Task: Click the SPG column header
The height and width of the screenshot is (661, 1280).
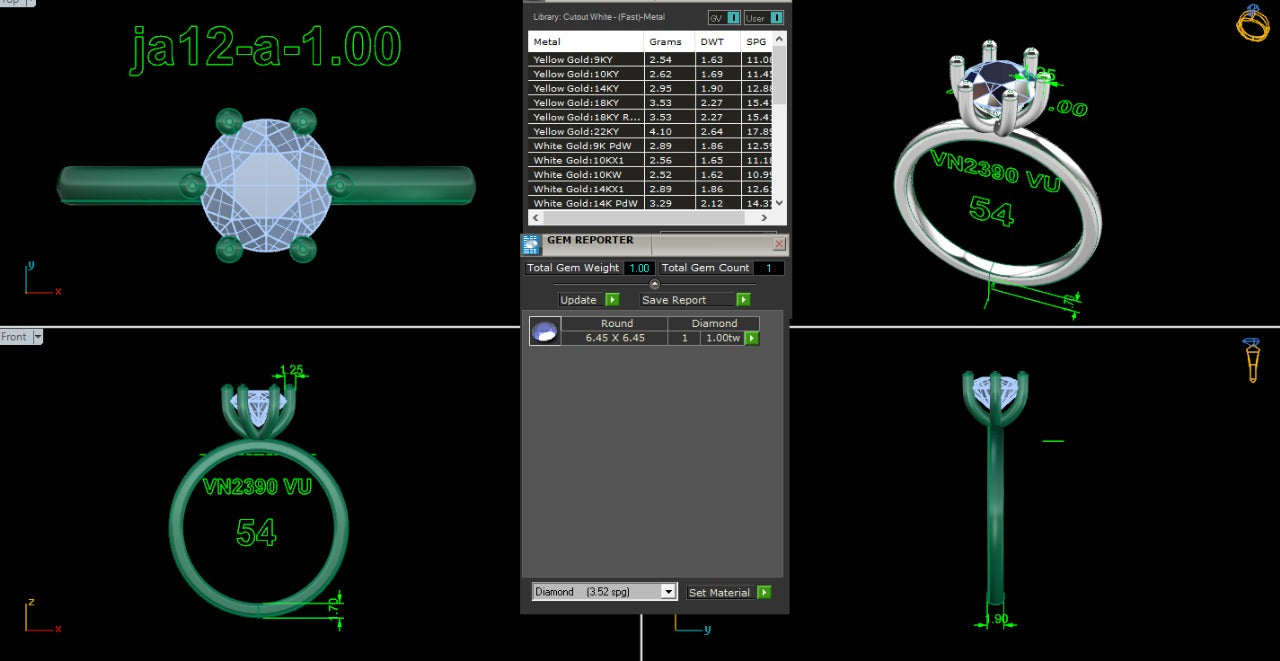Action: coord(757,42)
